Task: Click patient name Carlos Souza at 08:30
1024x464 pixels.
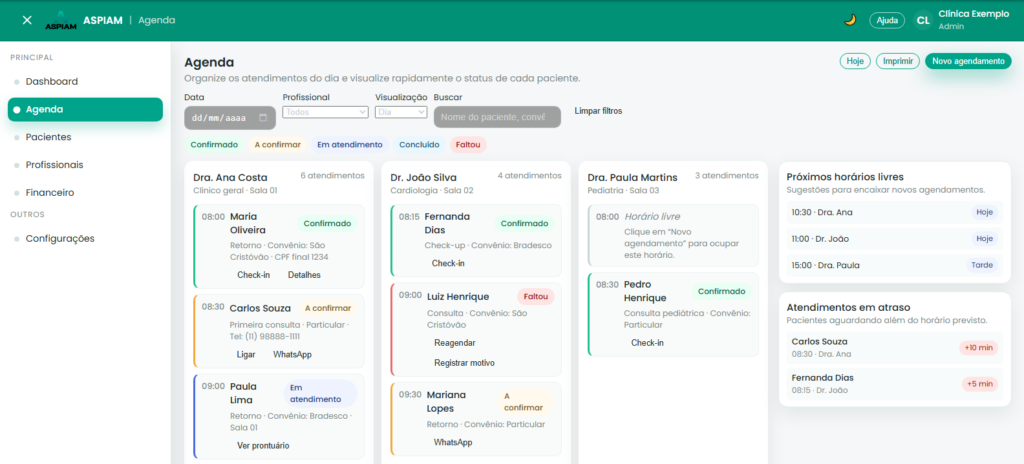Action: [261, 308]
